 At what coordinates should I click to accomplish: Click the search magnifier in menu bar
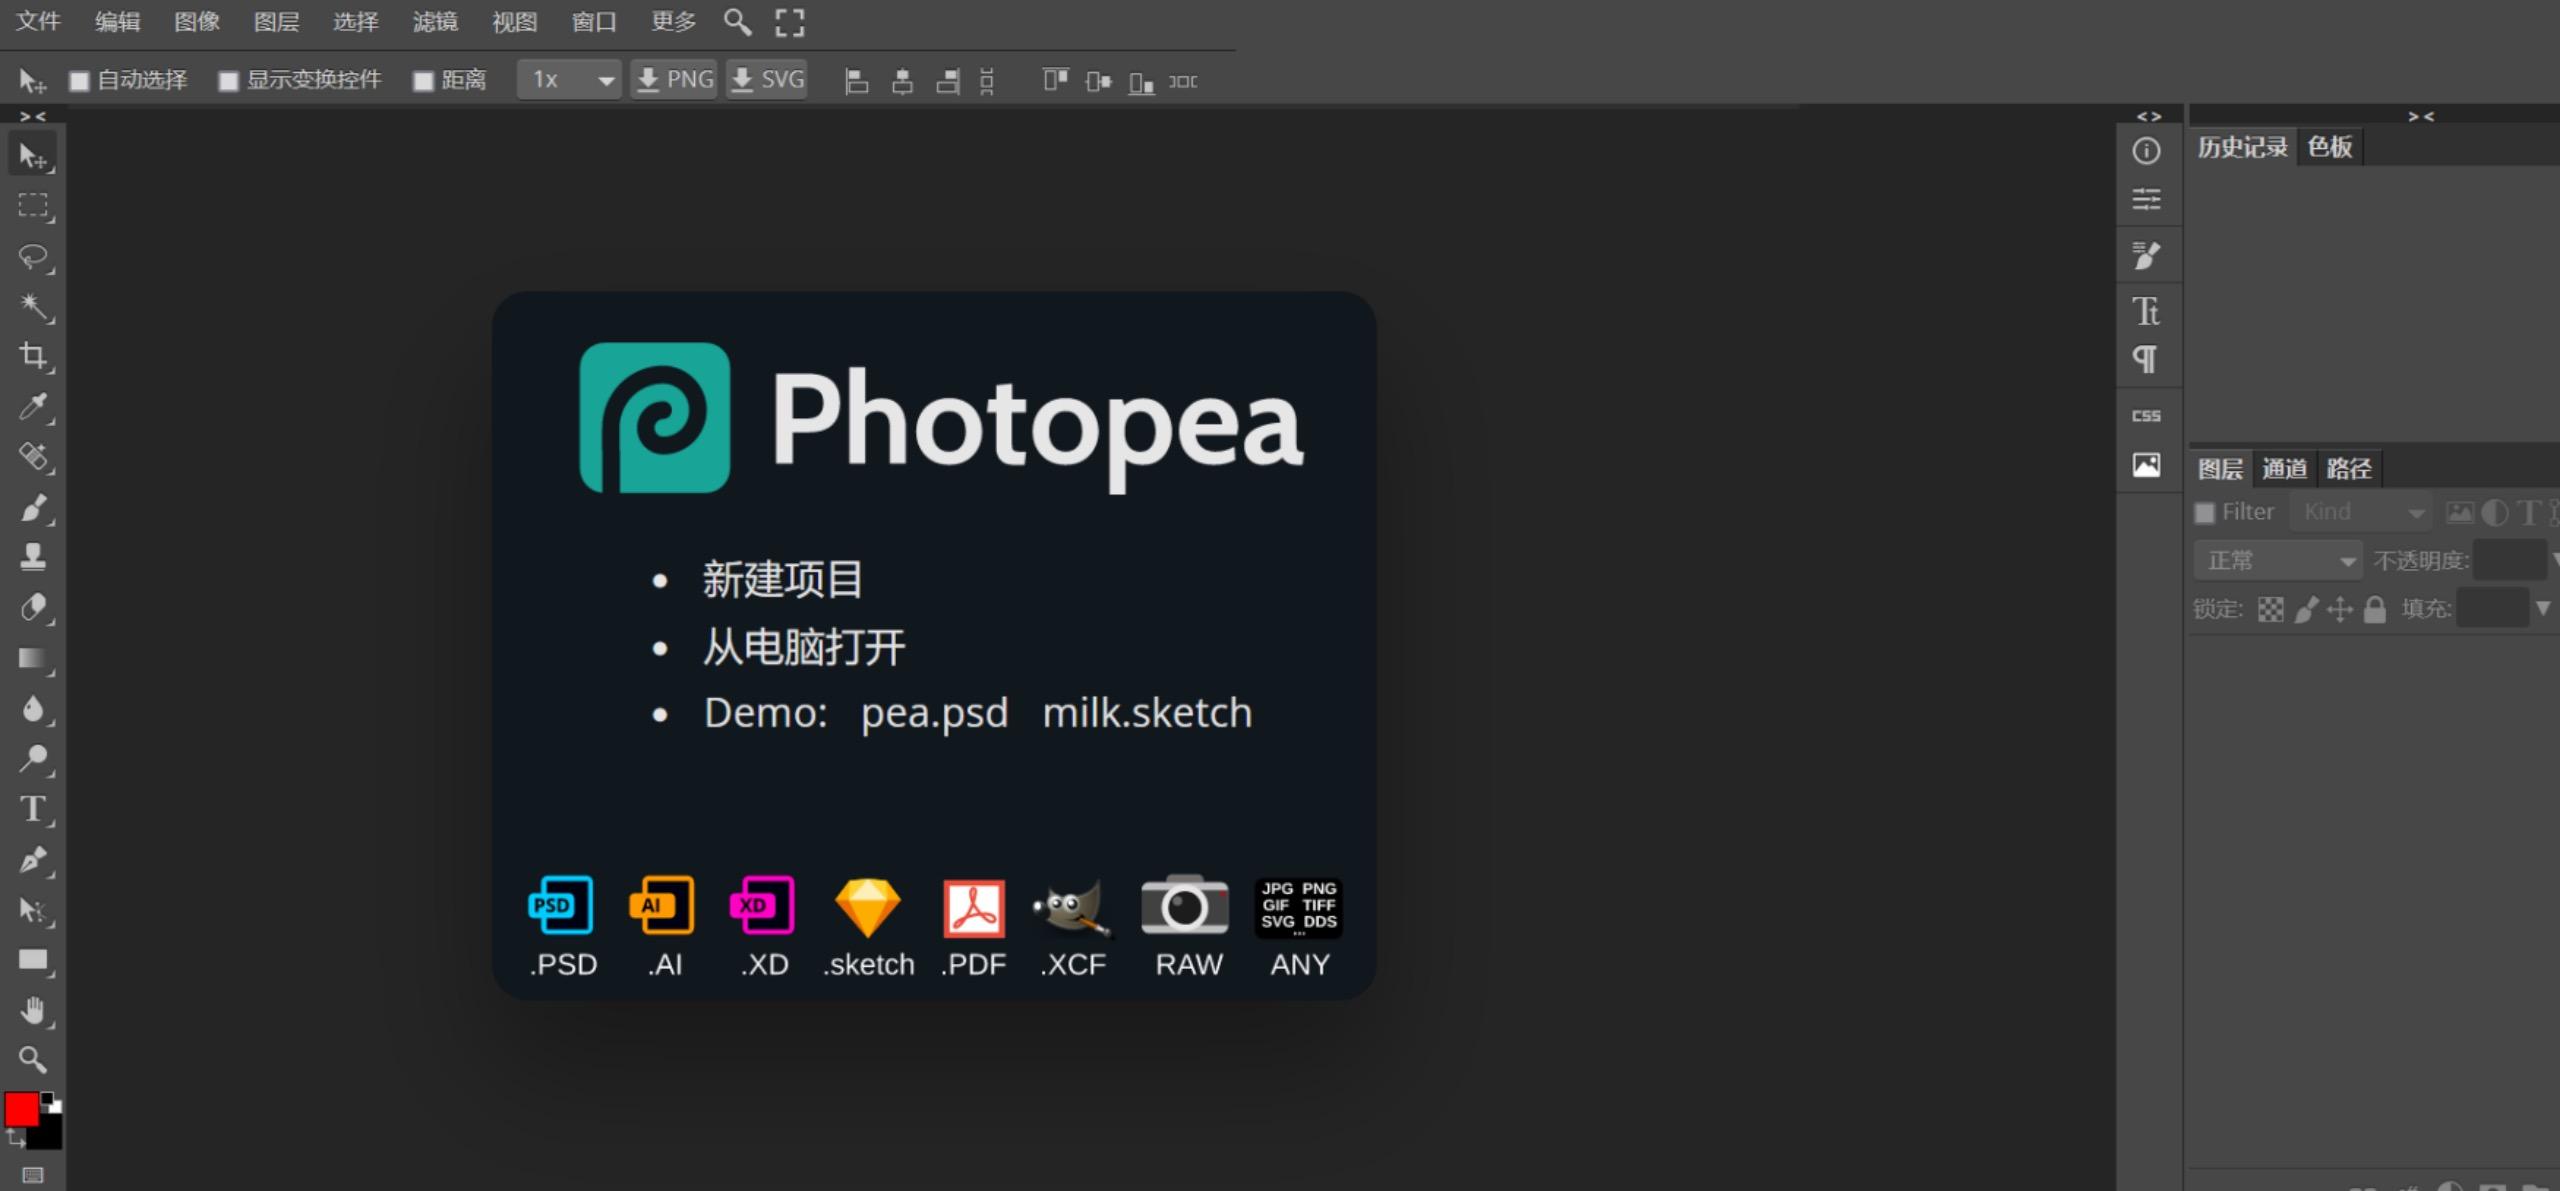coord(737,22)
